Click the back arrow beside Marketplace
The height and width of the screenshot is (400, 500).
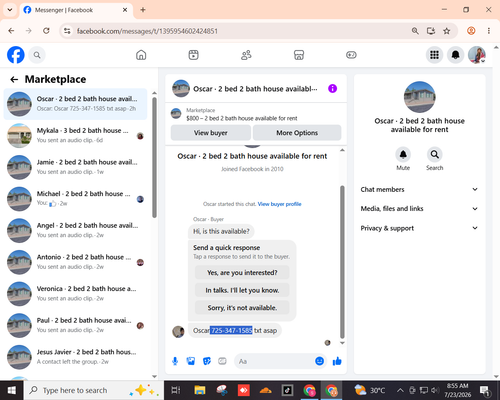(x=14, y=79)
